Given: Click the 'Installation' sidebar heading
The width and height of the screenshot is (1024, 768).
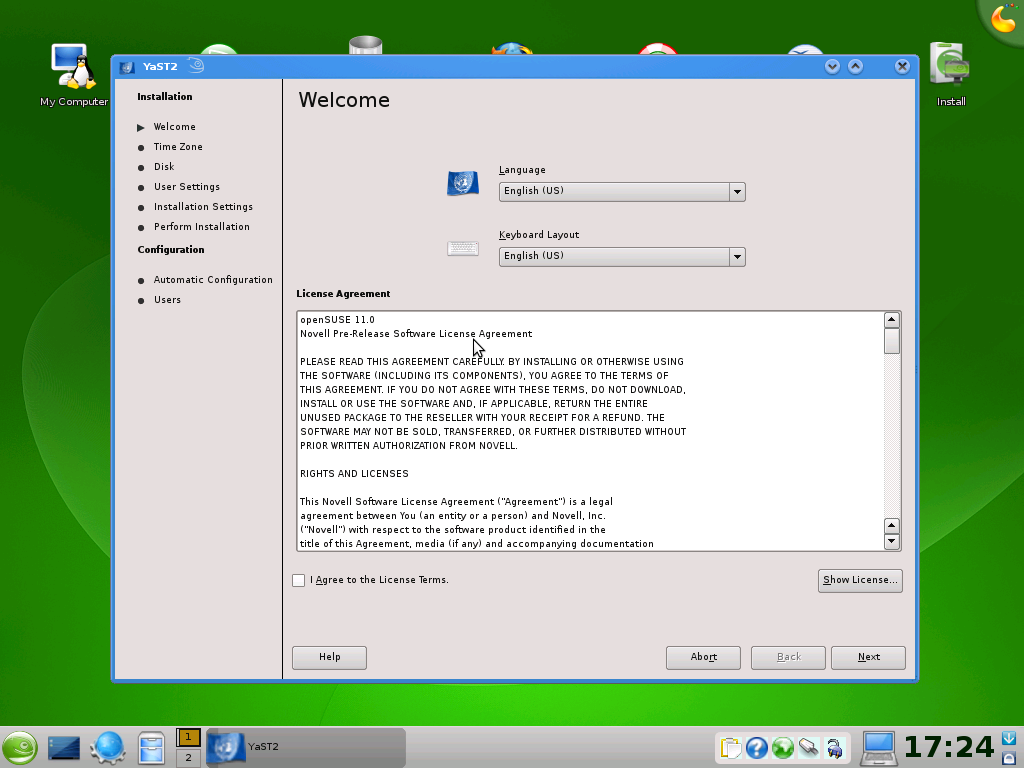Looking at the screenshot, I should pyautogui.click(x=165, y=97).
